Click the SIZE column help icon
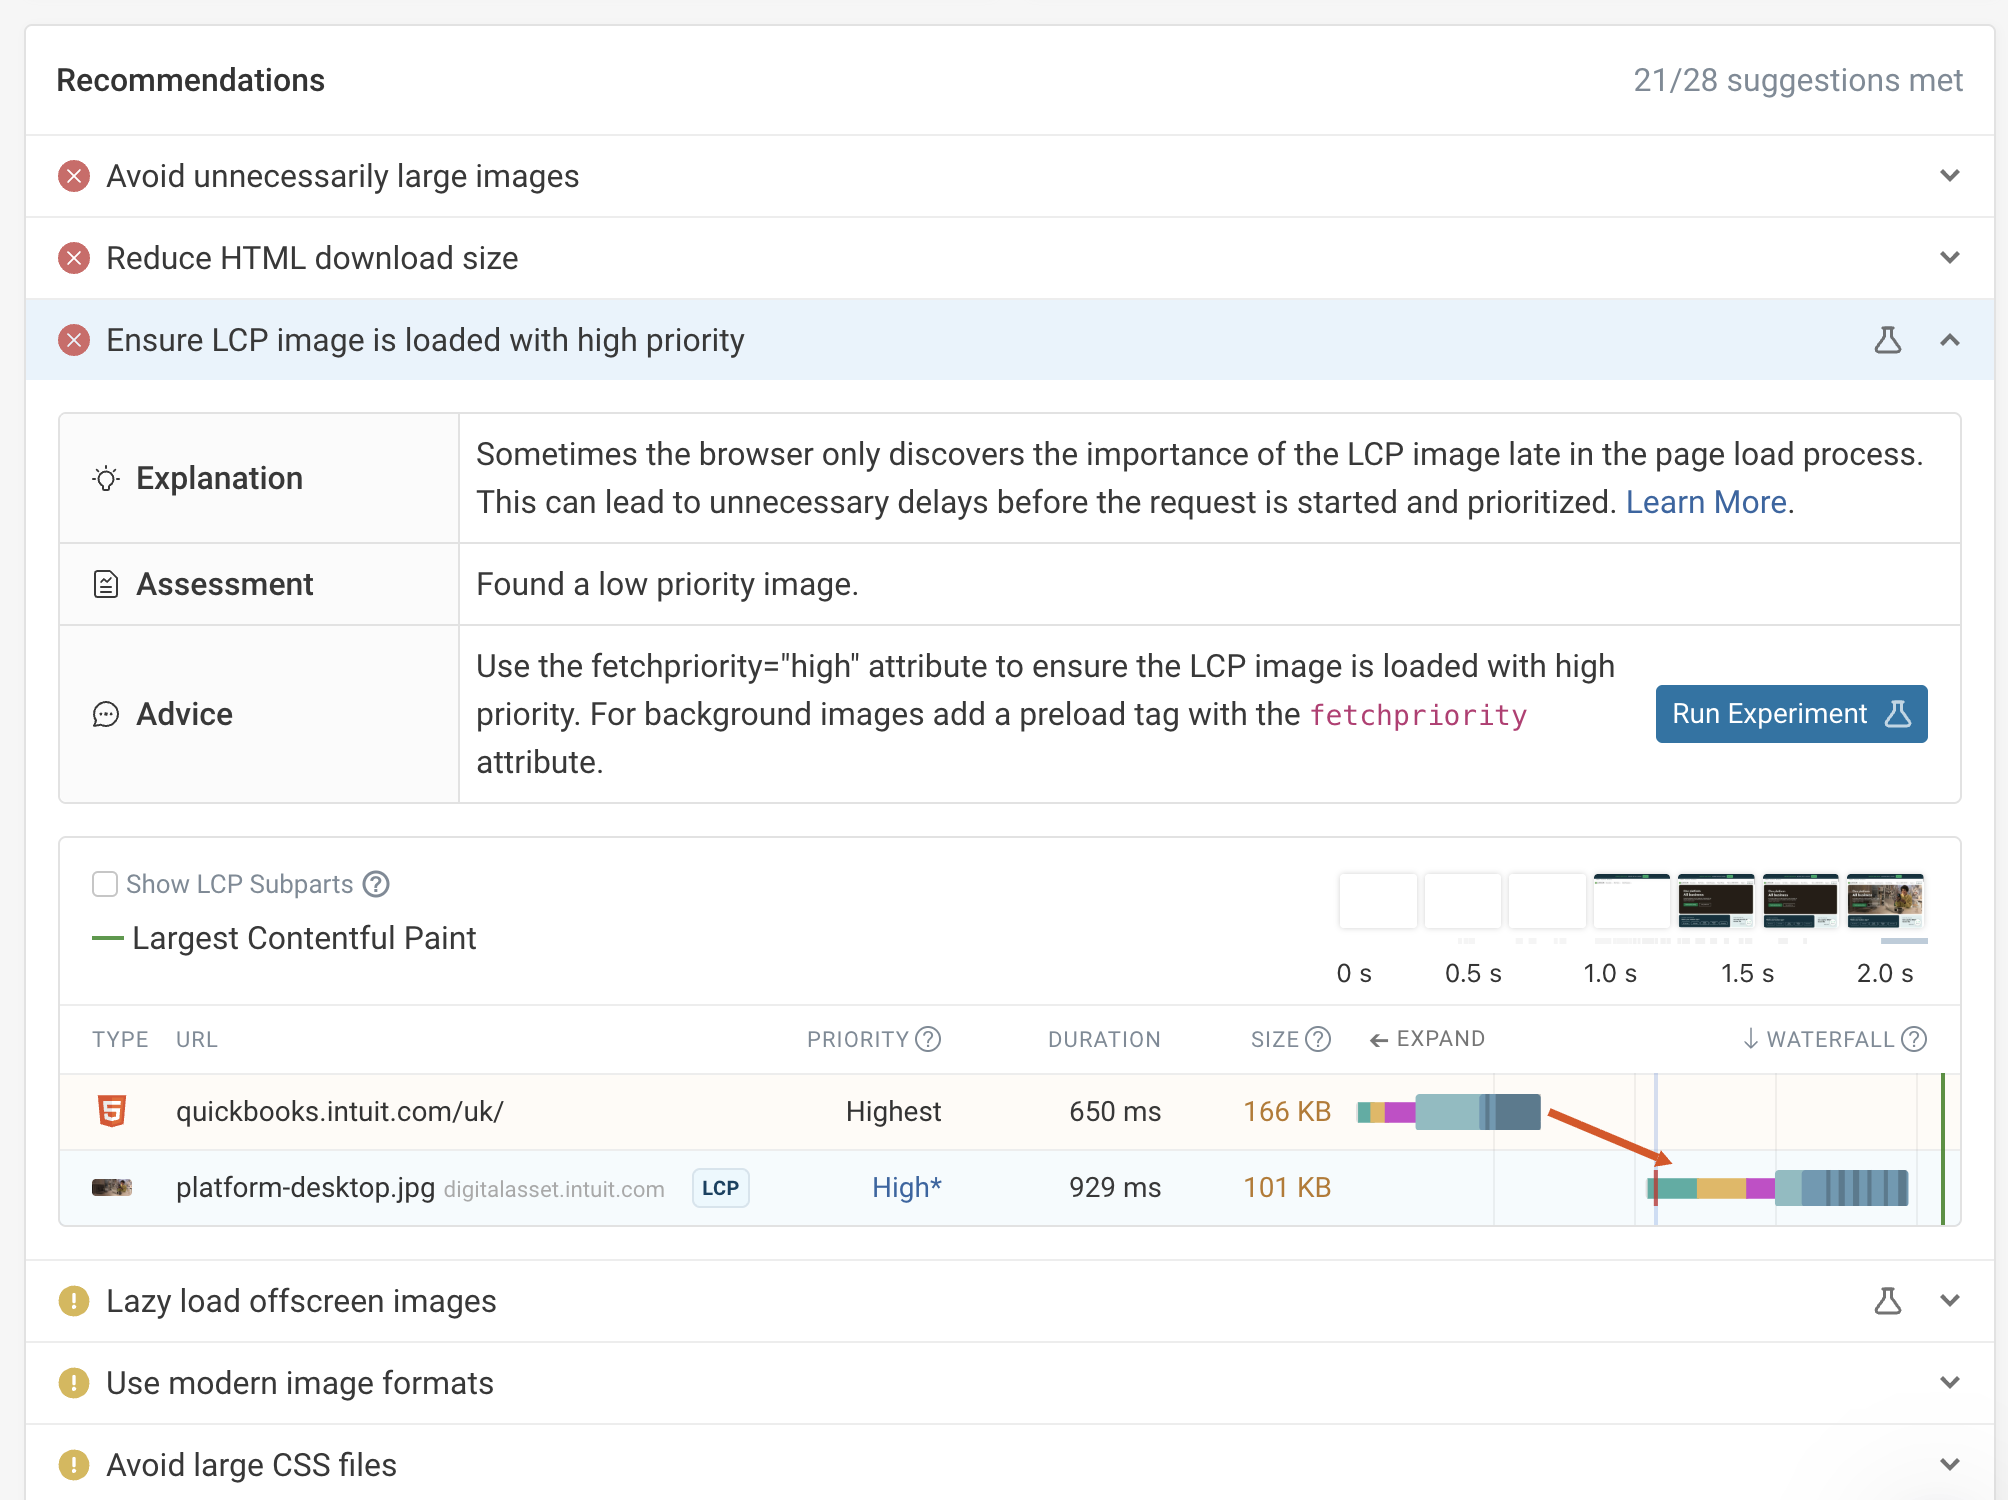 pyautogui.click(x=1318, y=1039)
